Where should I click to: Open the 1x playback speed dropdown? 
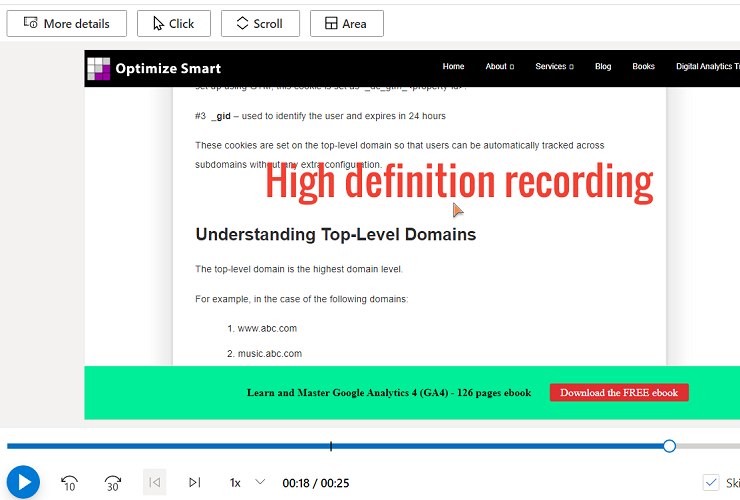coord(247,483)
